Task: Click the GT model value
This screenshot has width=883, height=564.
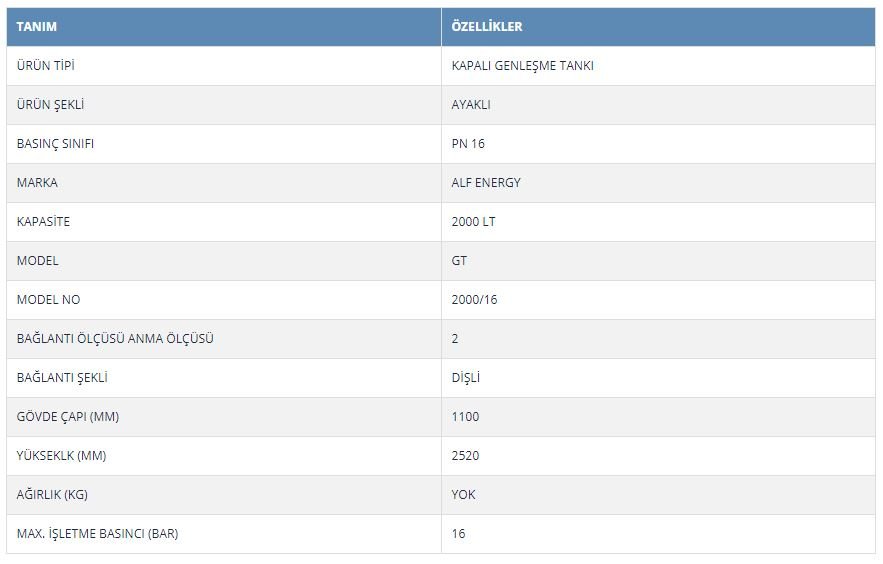Action: [459, 261]
